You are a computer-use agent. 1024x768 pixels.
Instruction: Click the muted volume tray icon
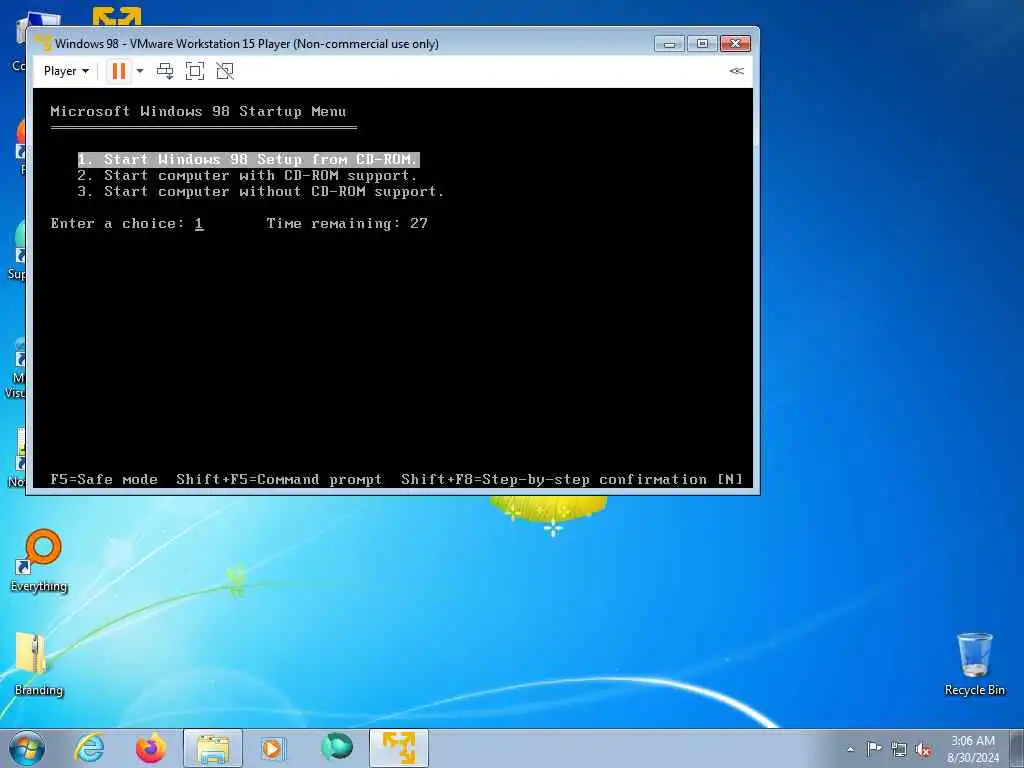[x=923, y=750]
